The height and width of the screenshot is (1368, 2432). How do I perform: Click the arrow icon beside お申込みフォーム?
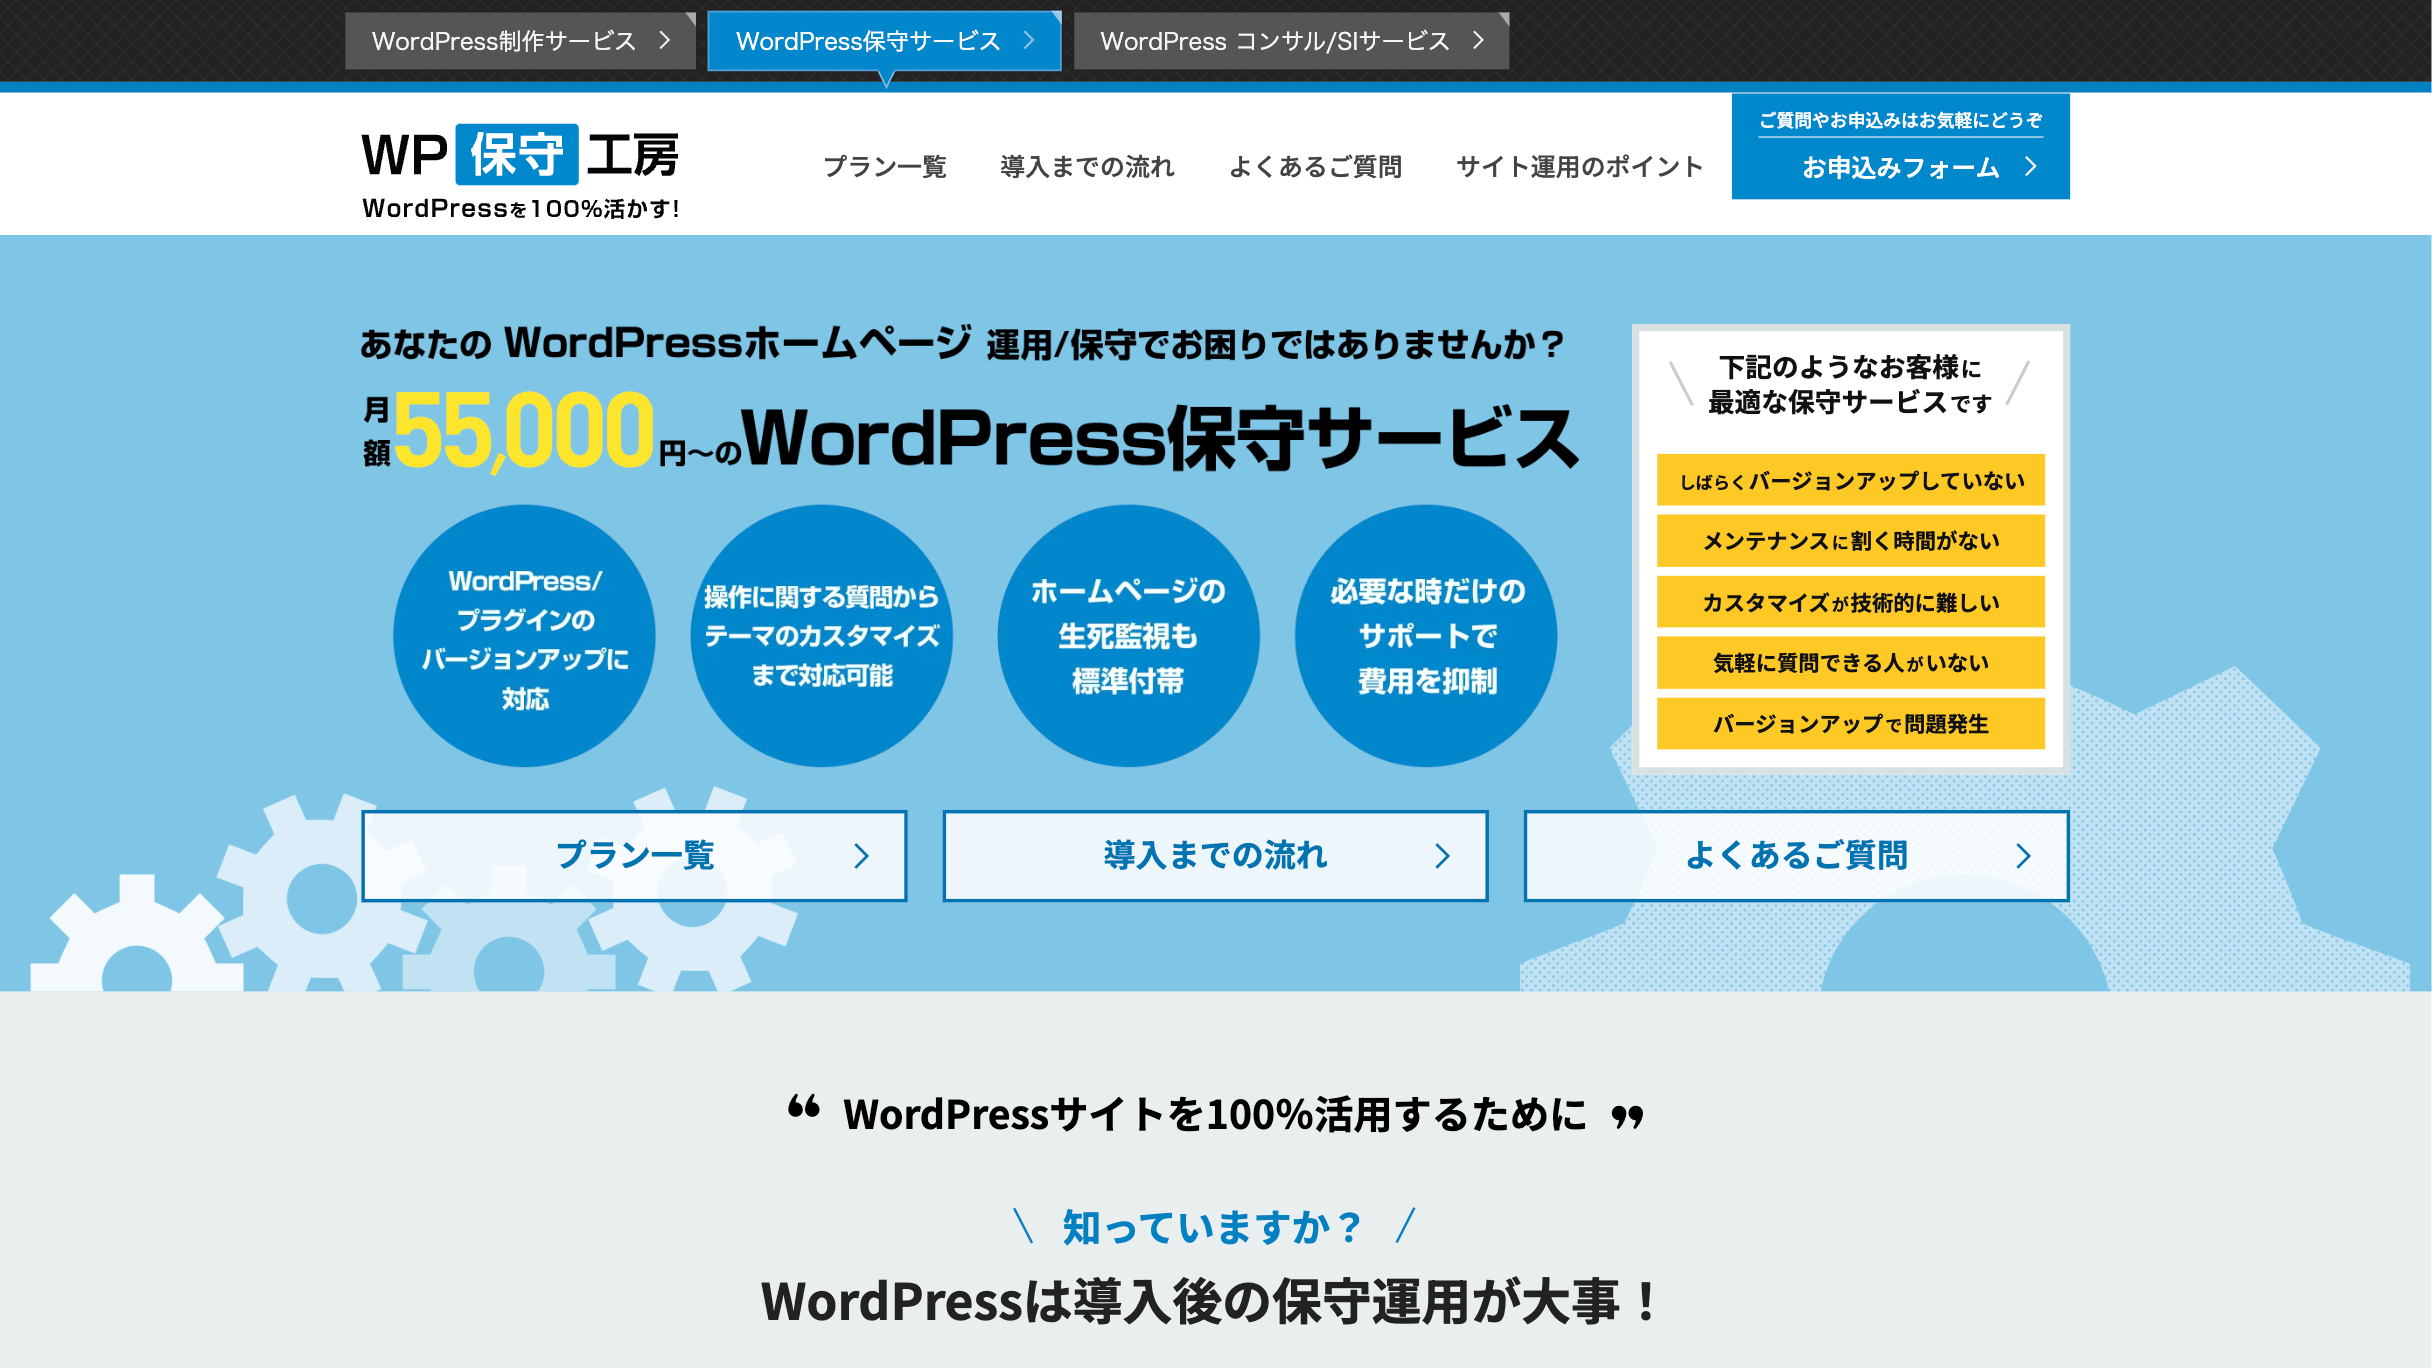(x=2031, y=167)
